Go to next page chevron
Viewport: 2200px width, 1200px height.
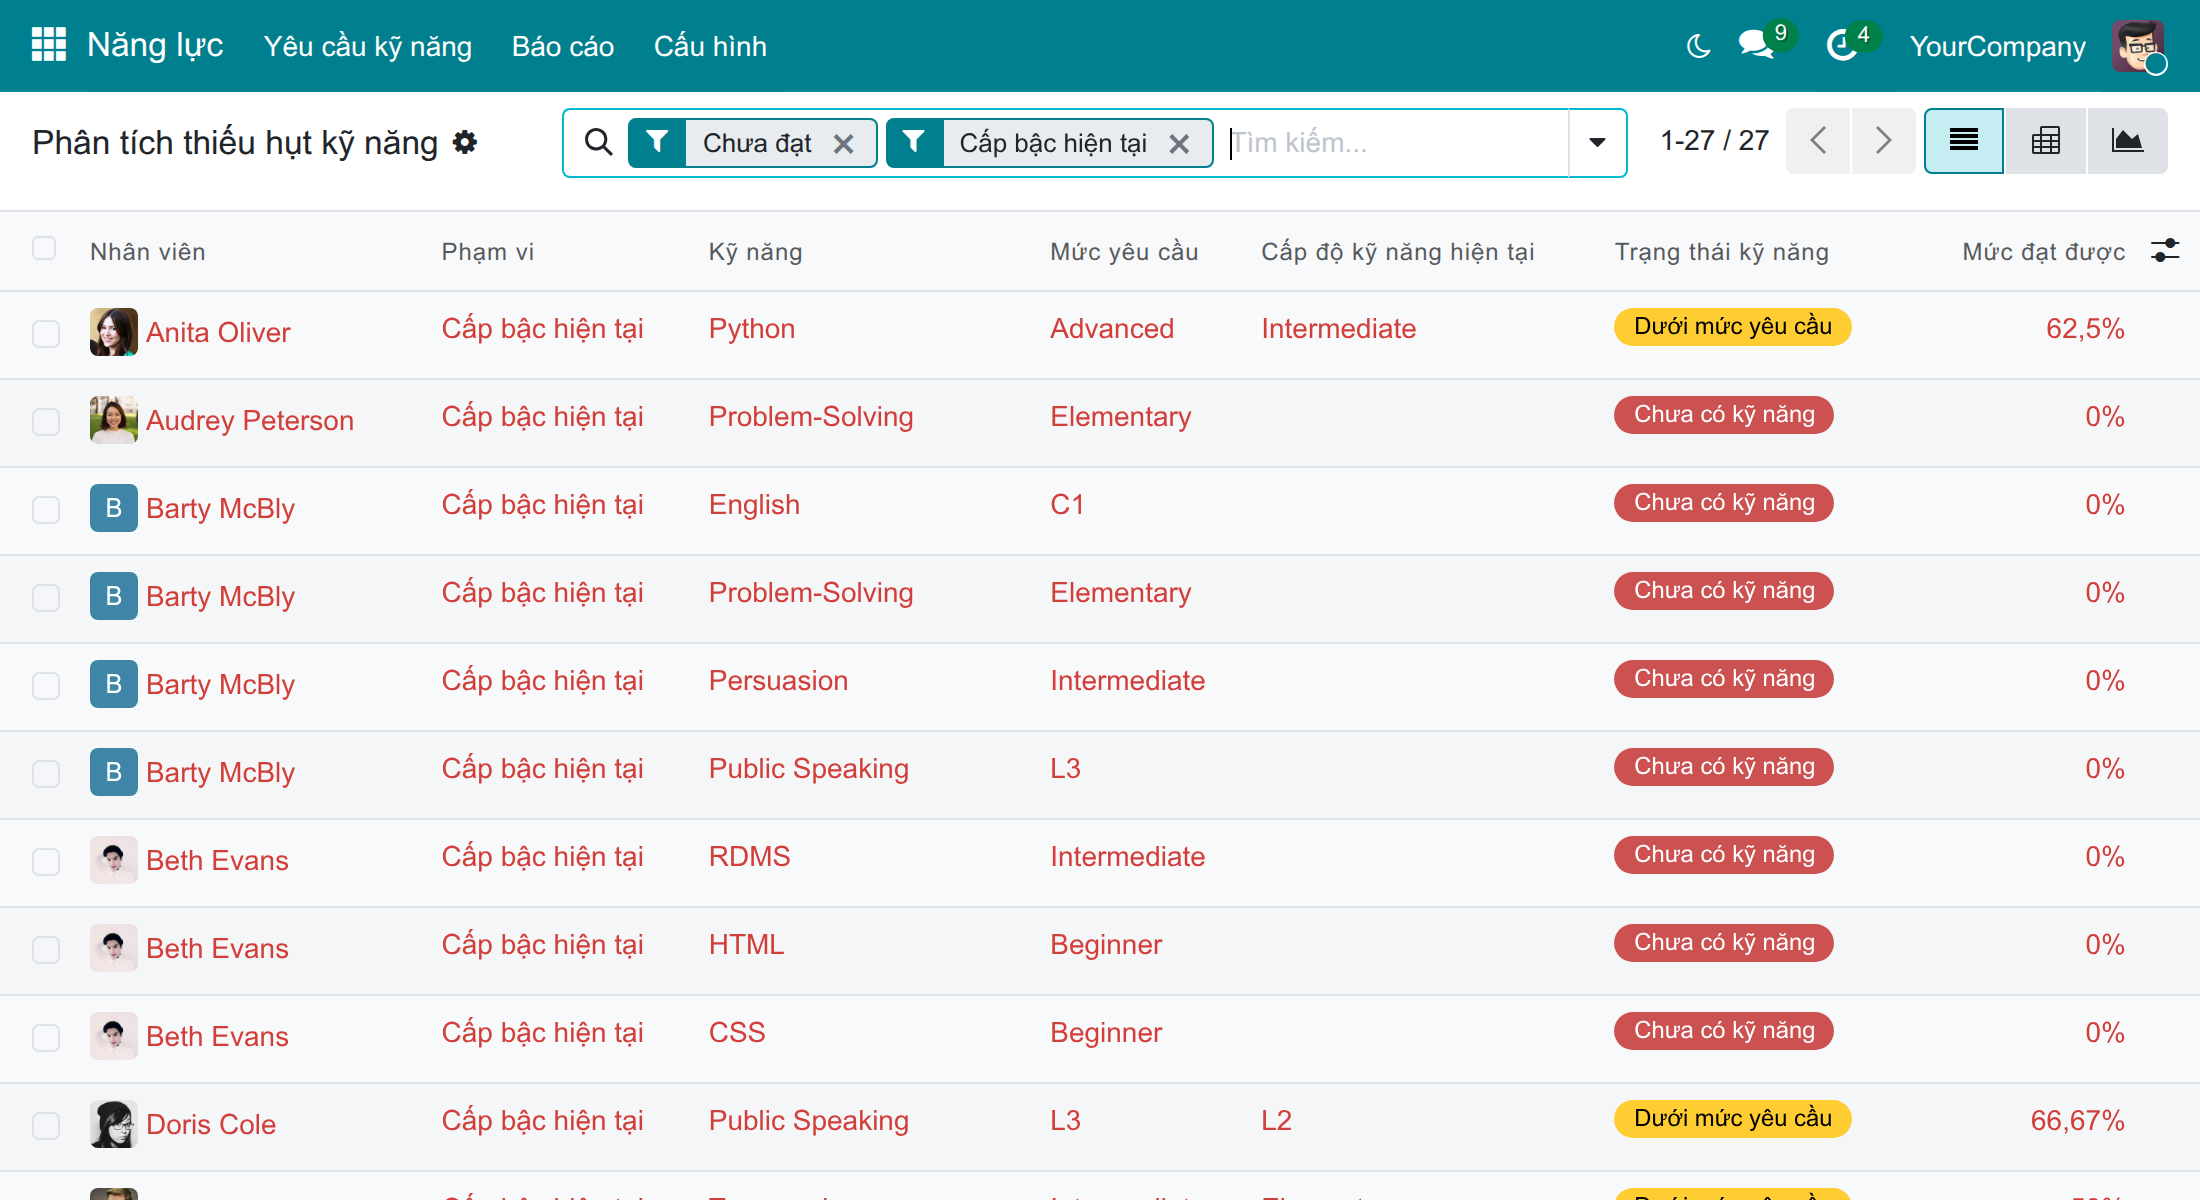coord(1883,141)
